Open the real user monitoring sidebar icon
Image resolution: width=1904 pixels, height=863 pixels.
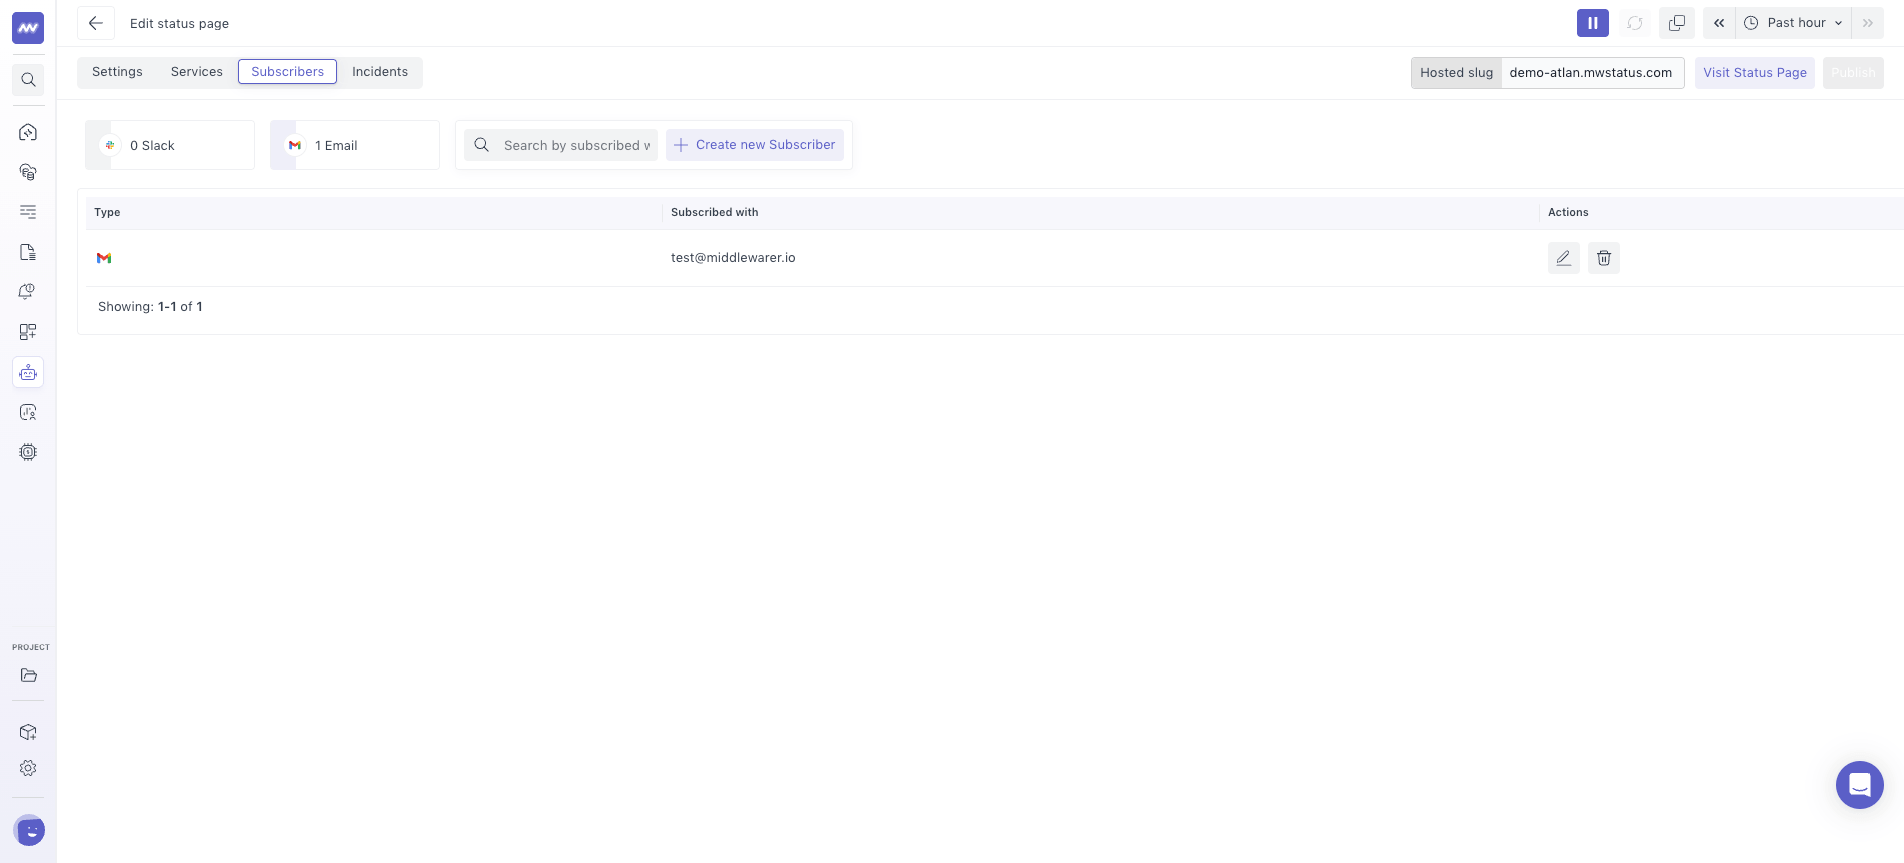tap(28, 412)
